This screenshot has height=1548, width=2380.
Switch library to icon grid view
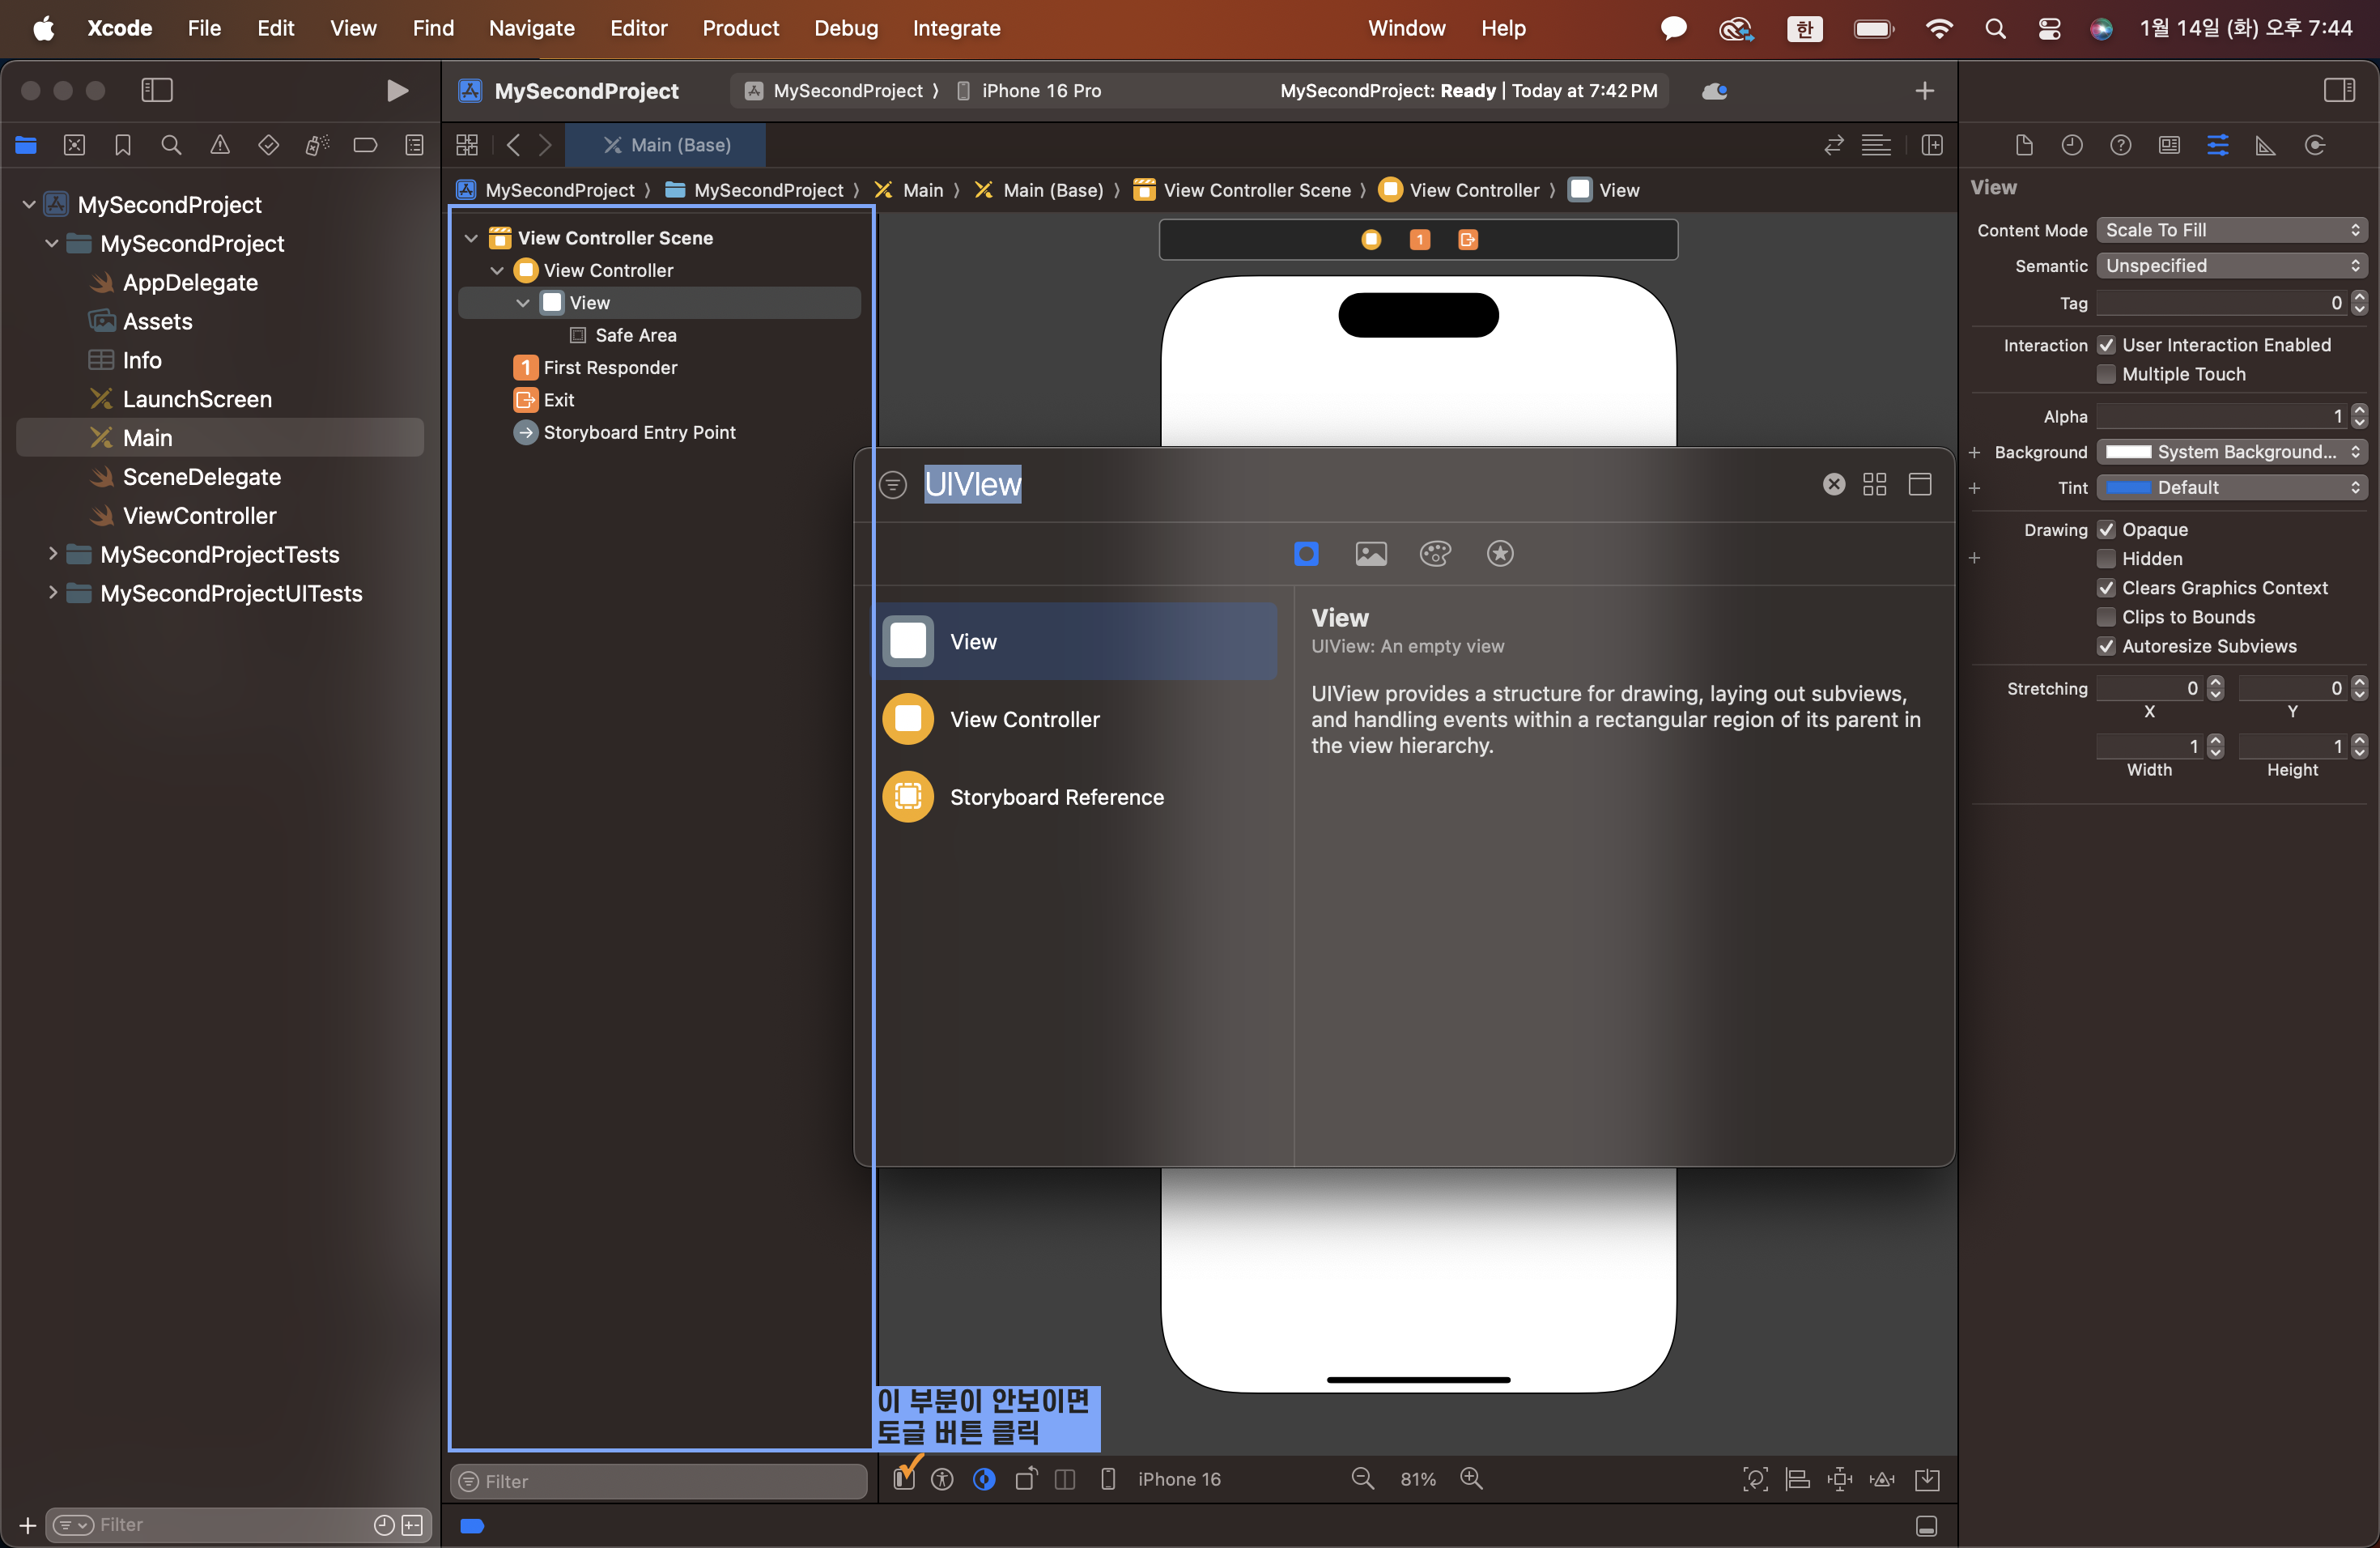point(1874,484)
